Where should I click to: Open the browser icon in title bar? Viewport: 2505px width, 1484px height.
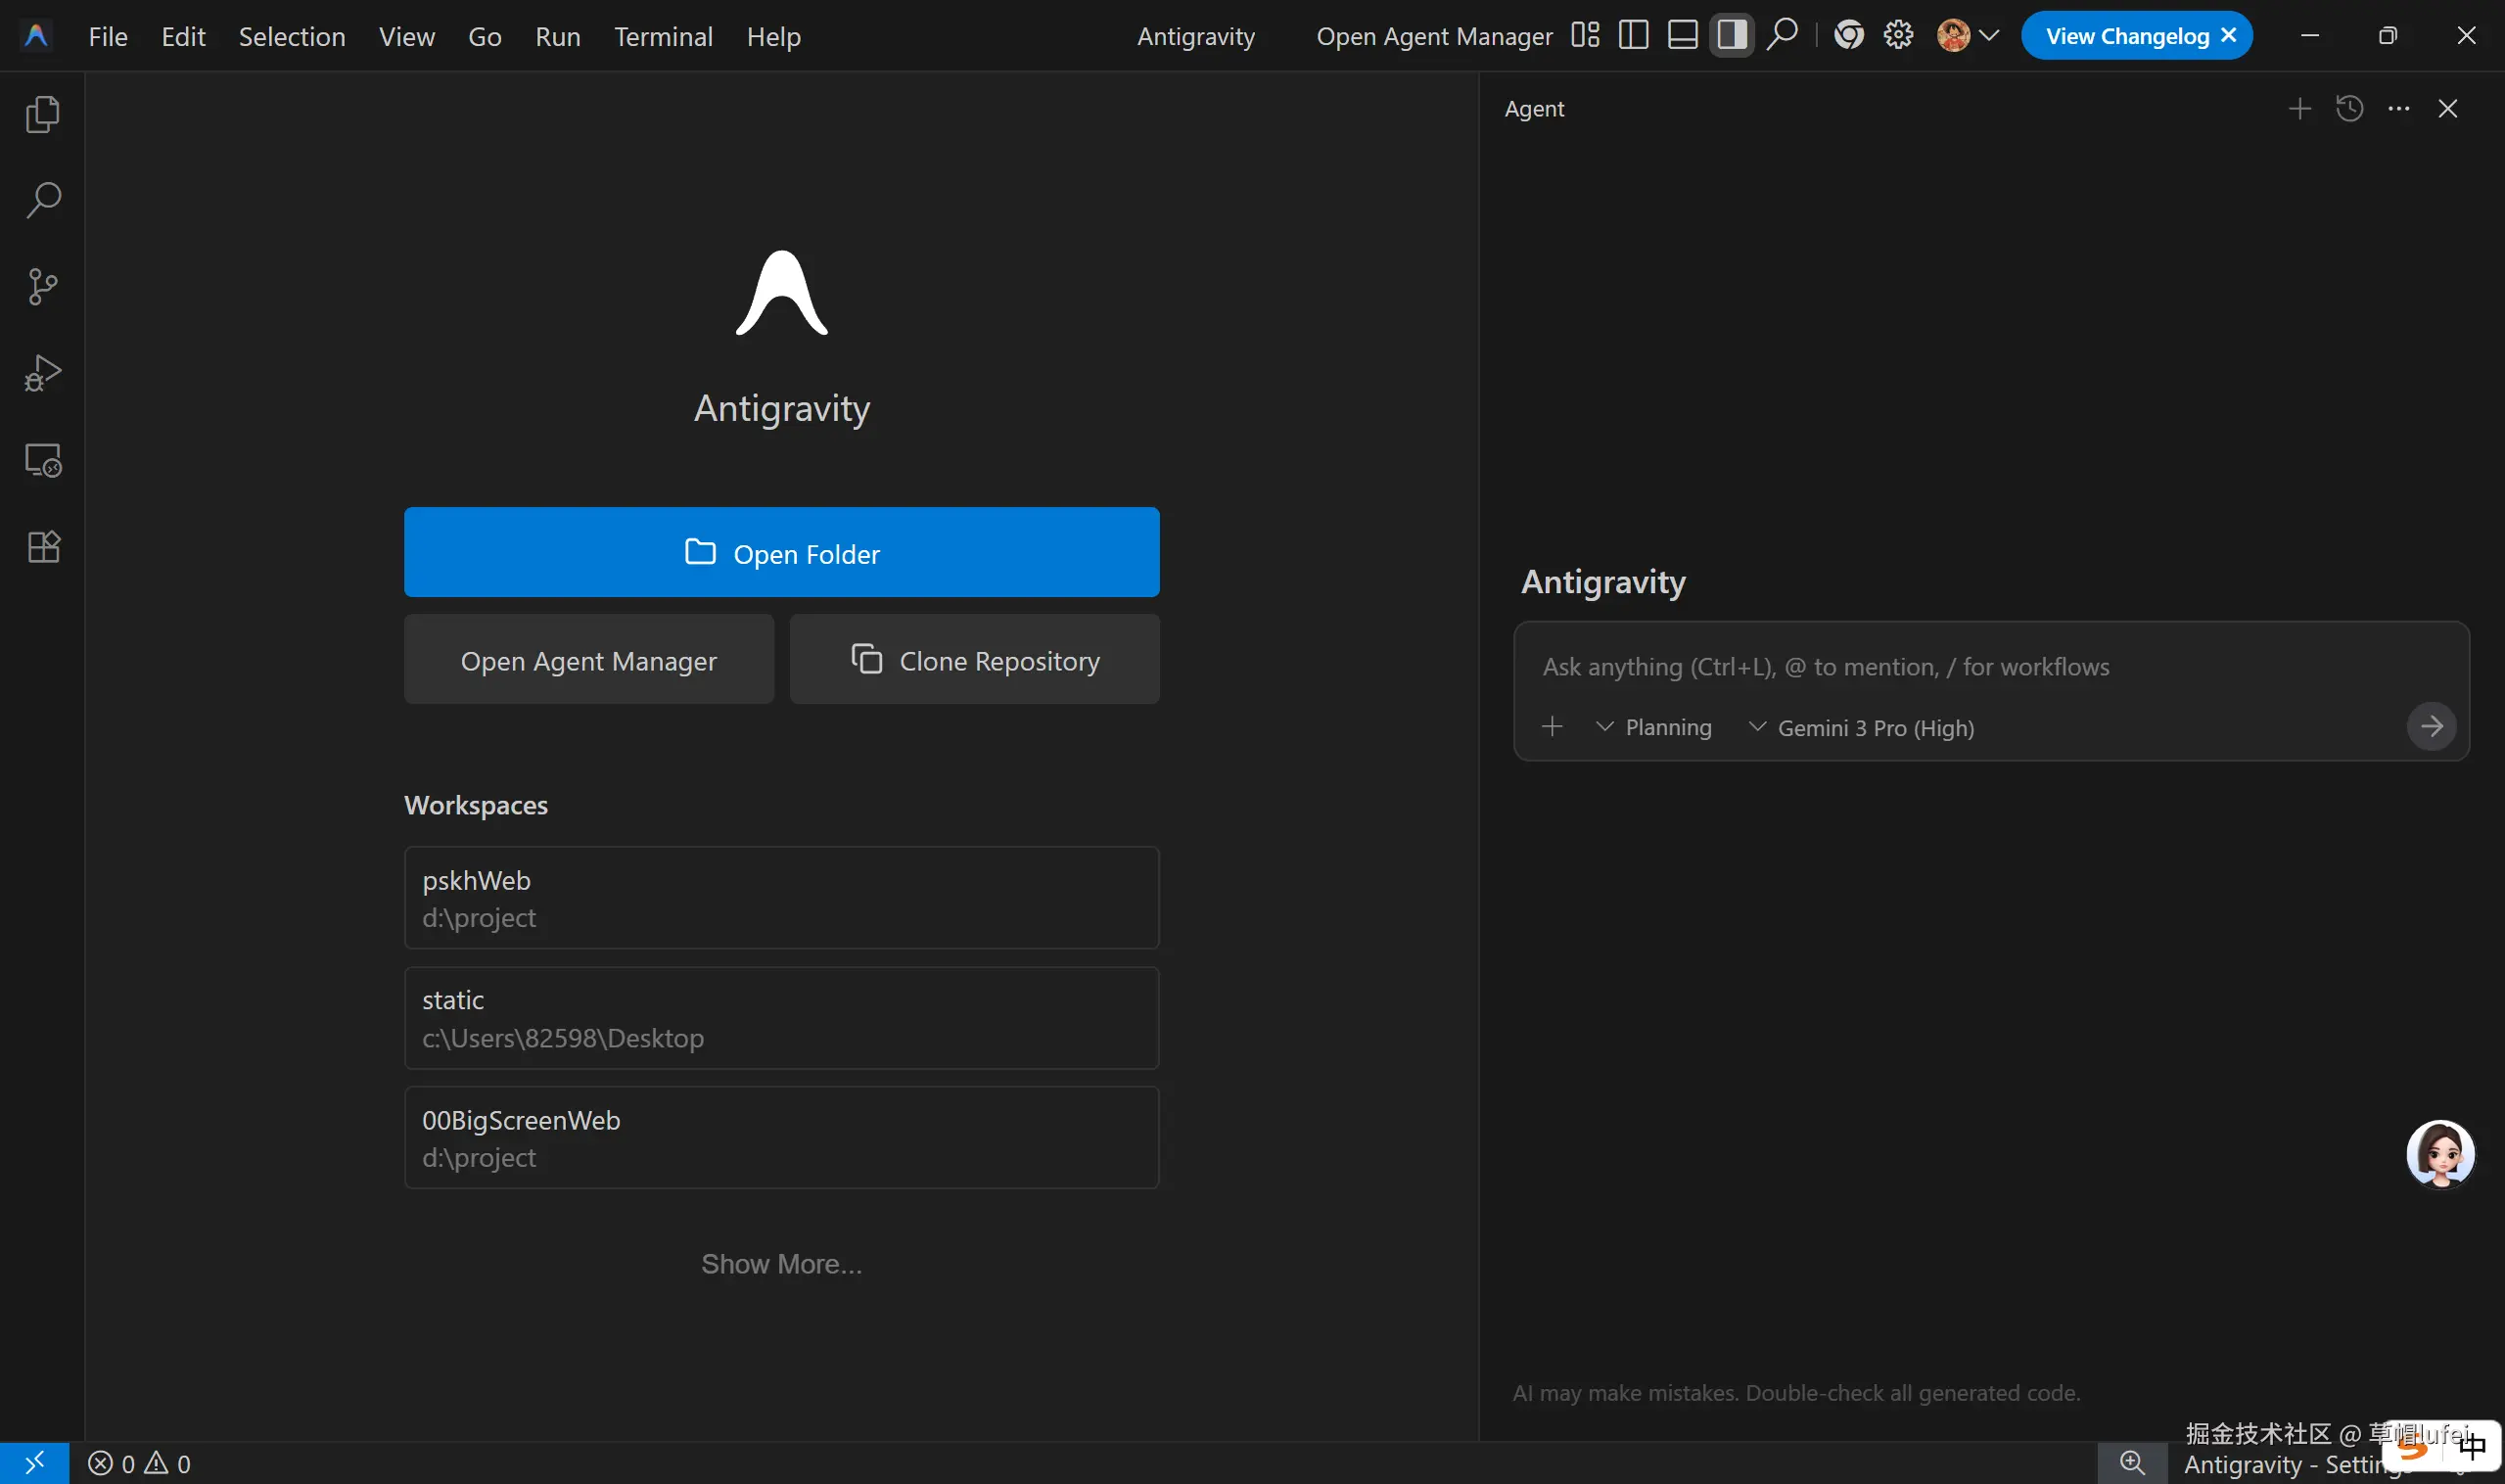[x=1848, y=36]
